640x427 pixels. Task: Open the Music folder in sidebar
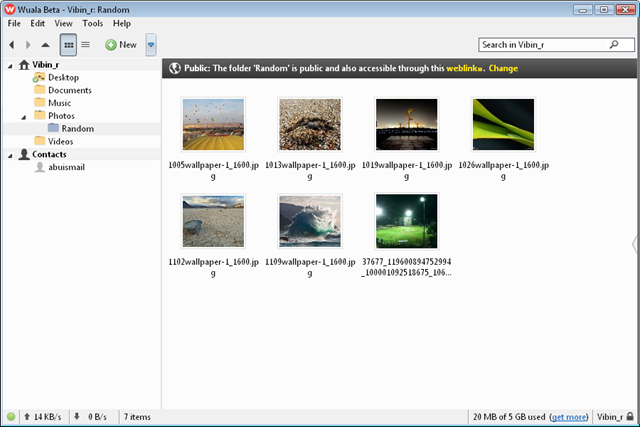(60, 103)
